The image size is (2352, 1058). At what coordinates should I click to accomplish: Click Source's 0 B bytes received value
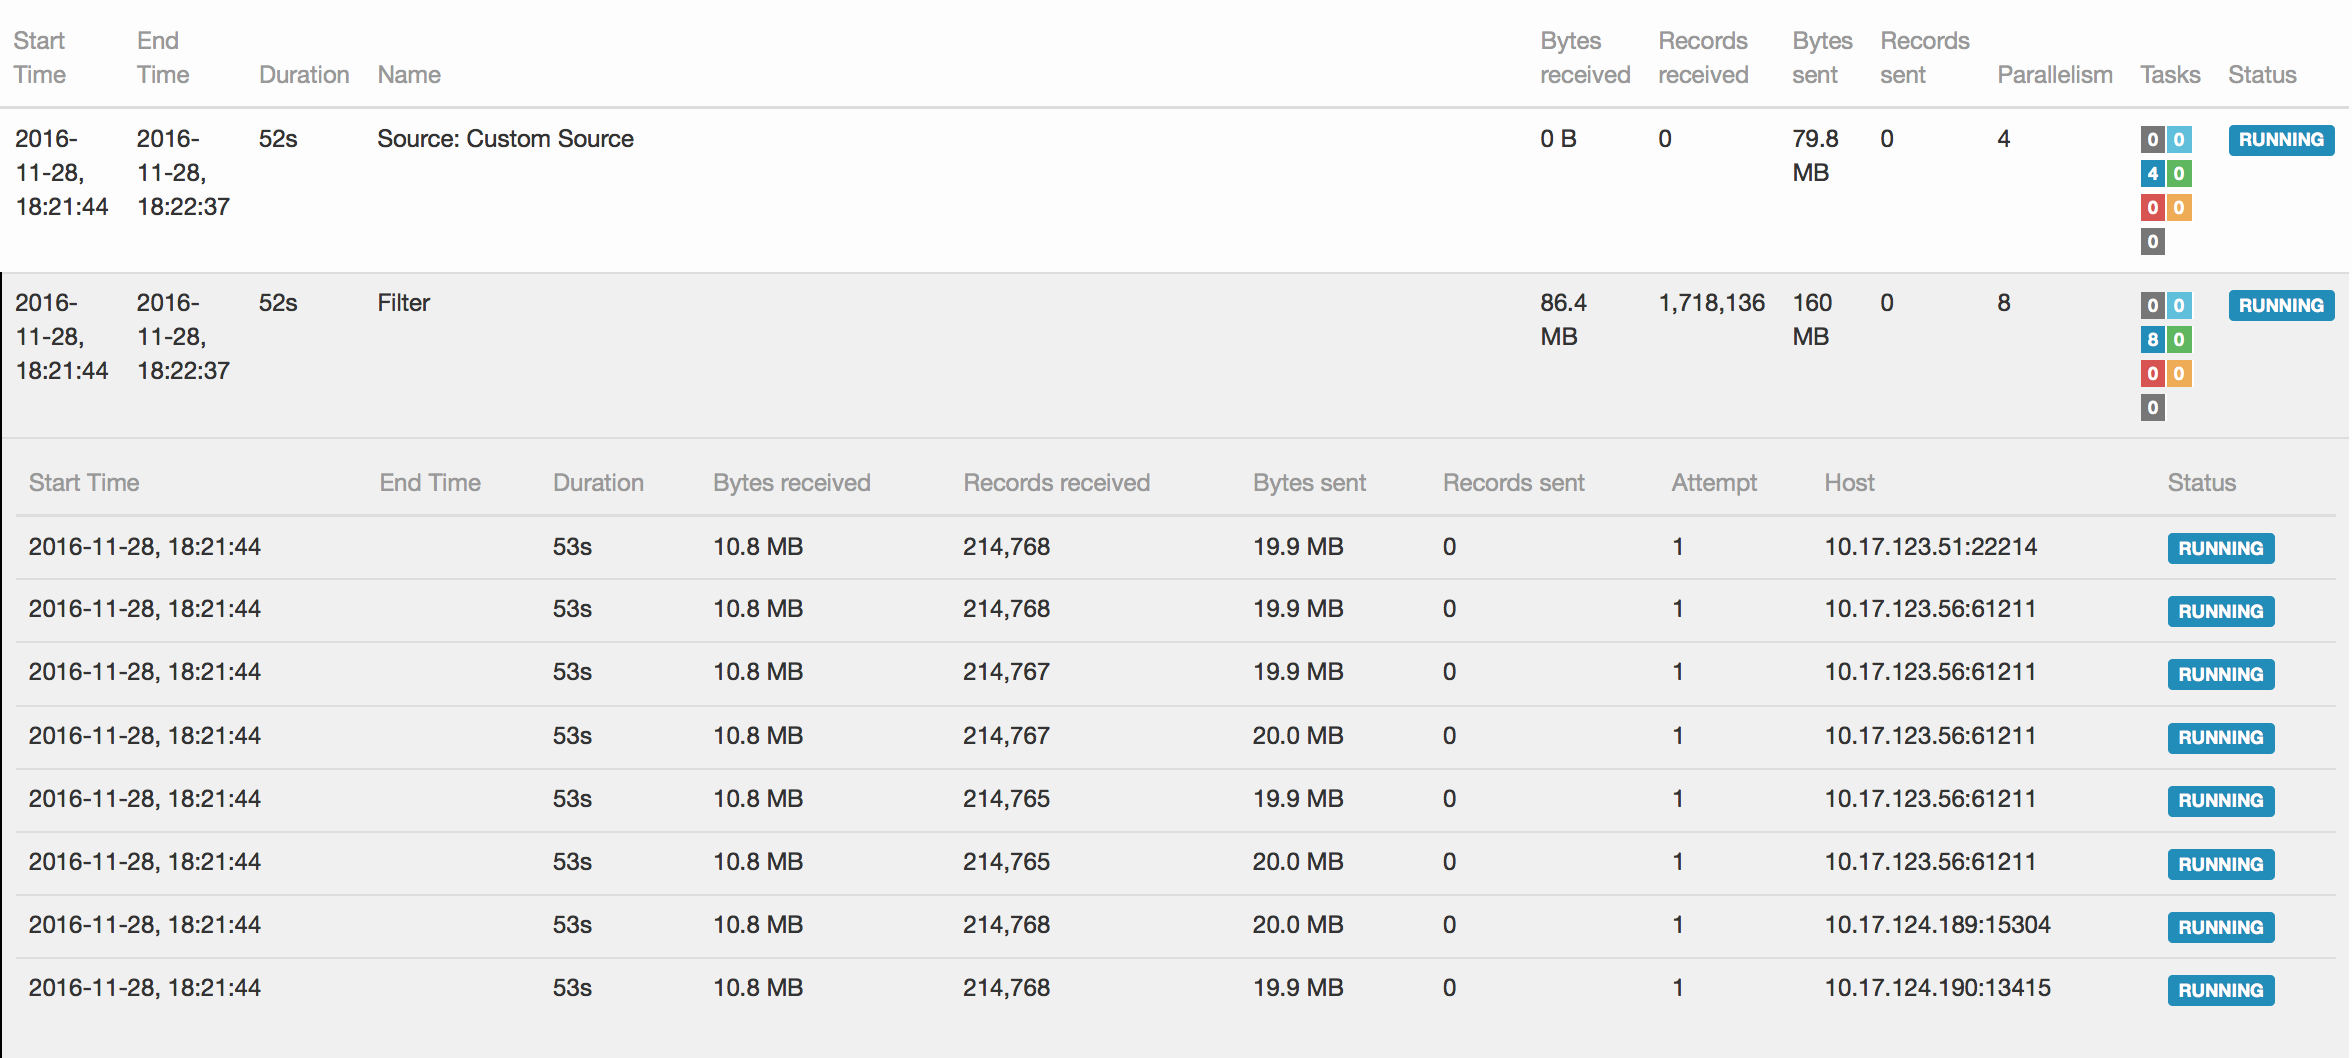(1558, 139)
